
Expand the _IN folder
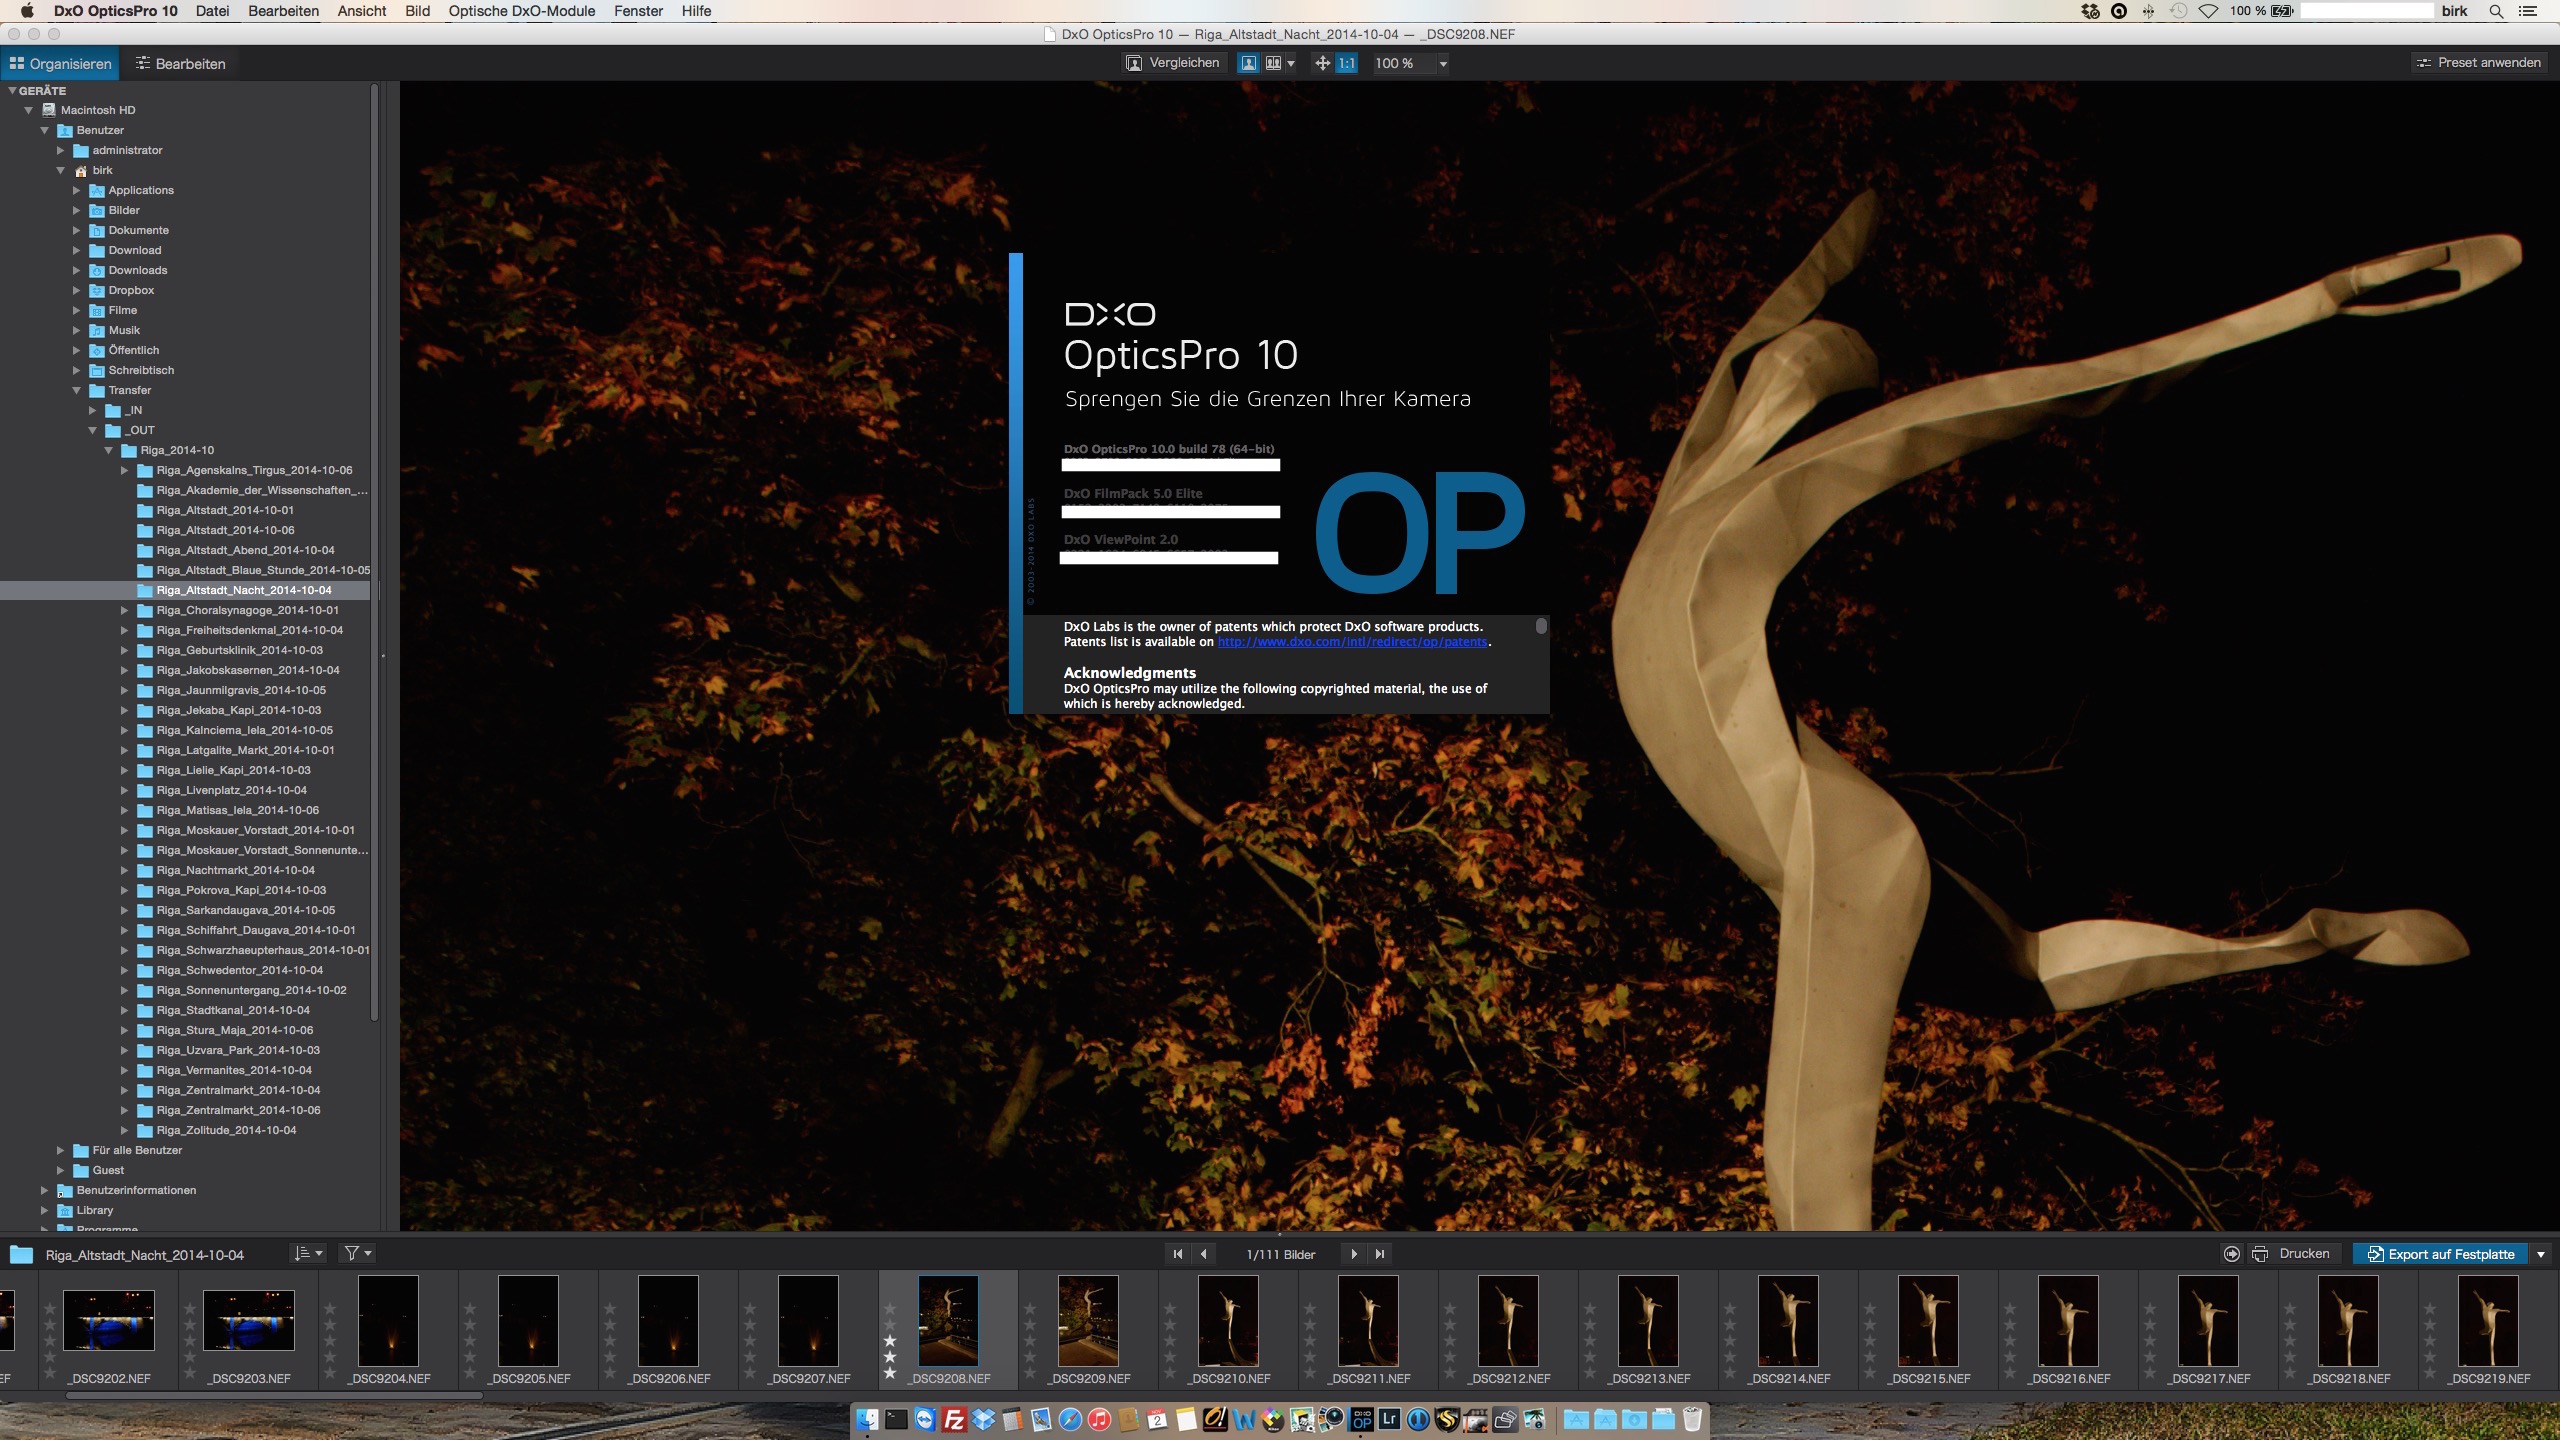93,410
